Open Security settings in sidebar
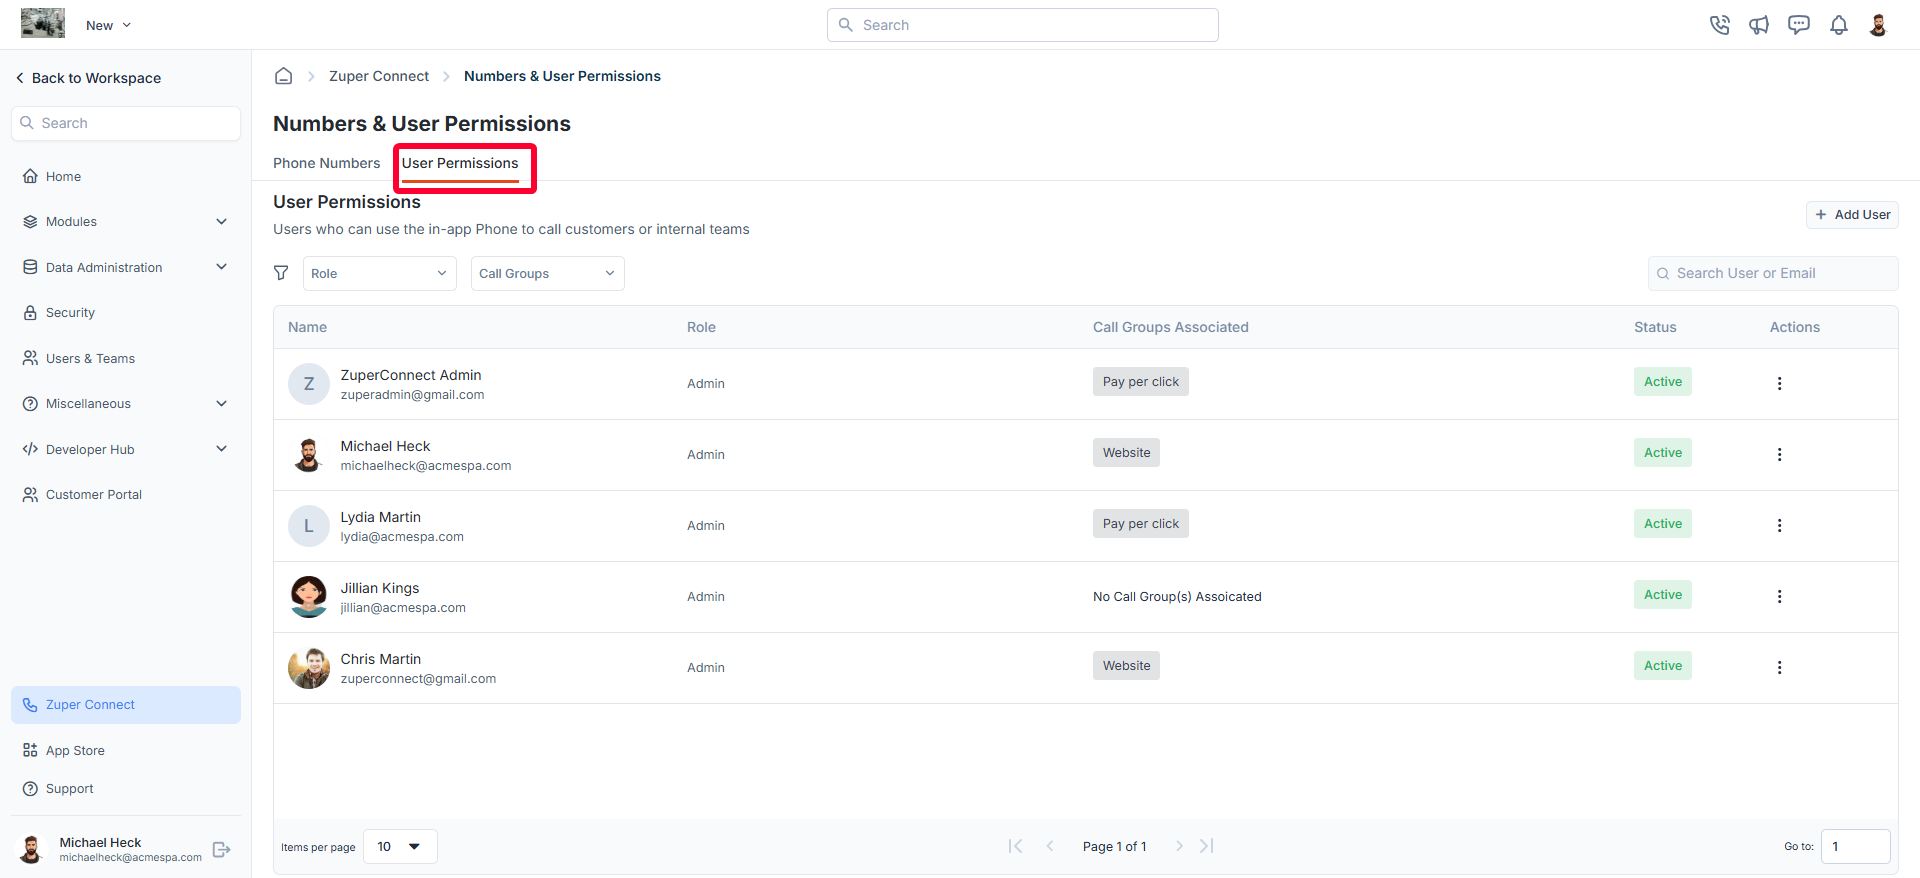 point(70,312)
